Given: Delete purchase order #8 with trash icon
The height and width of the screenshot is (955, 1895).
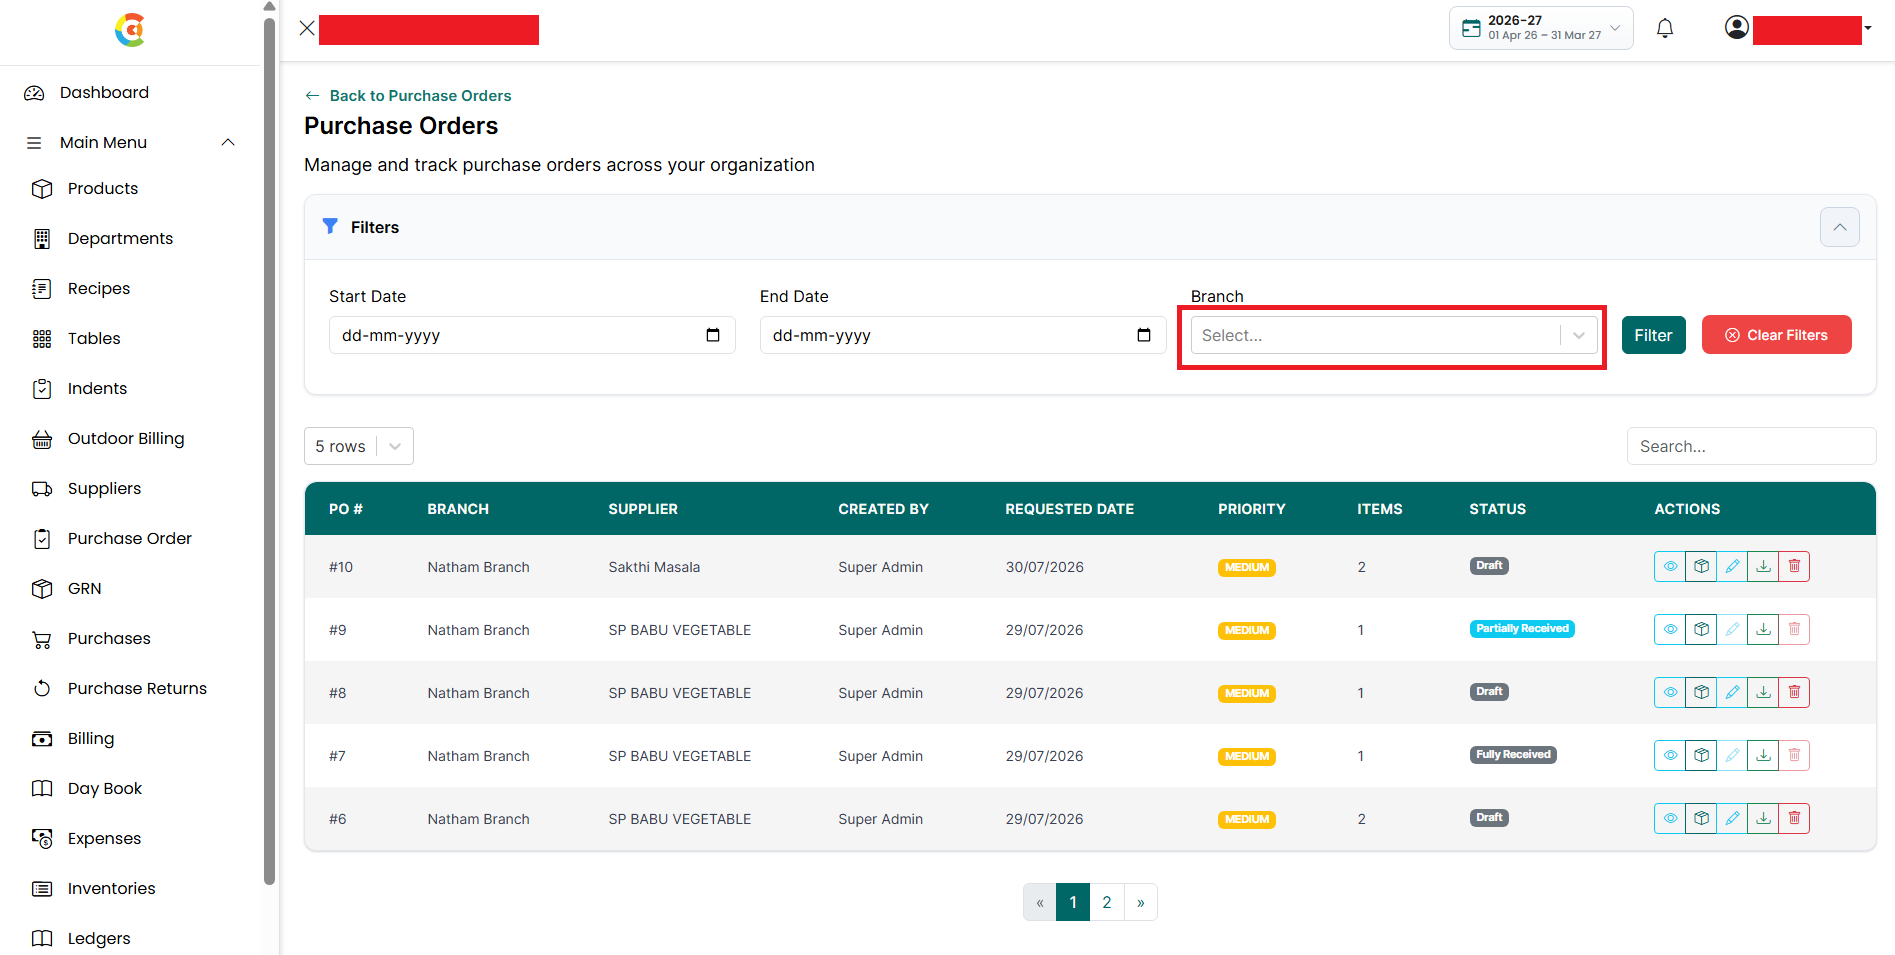Looking at the screenshot, I should (x=1794, y=693).
